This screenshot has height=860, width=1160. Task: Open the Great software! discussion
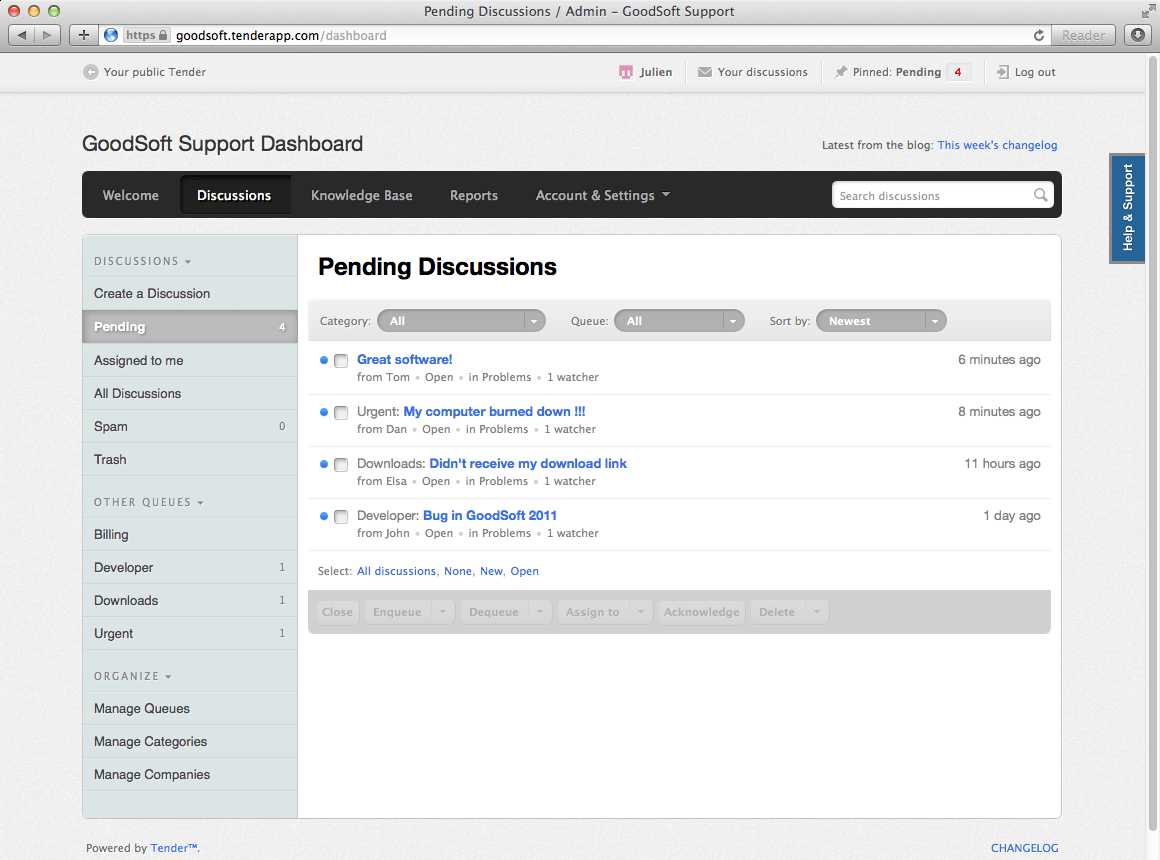(405, 359)
